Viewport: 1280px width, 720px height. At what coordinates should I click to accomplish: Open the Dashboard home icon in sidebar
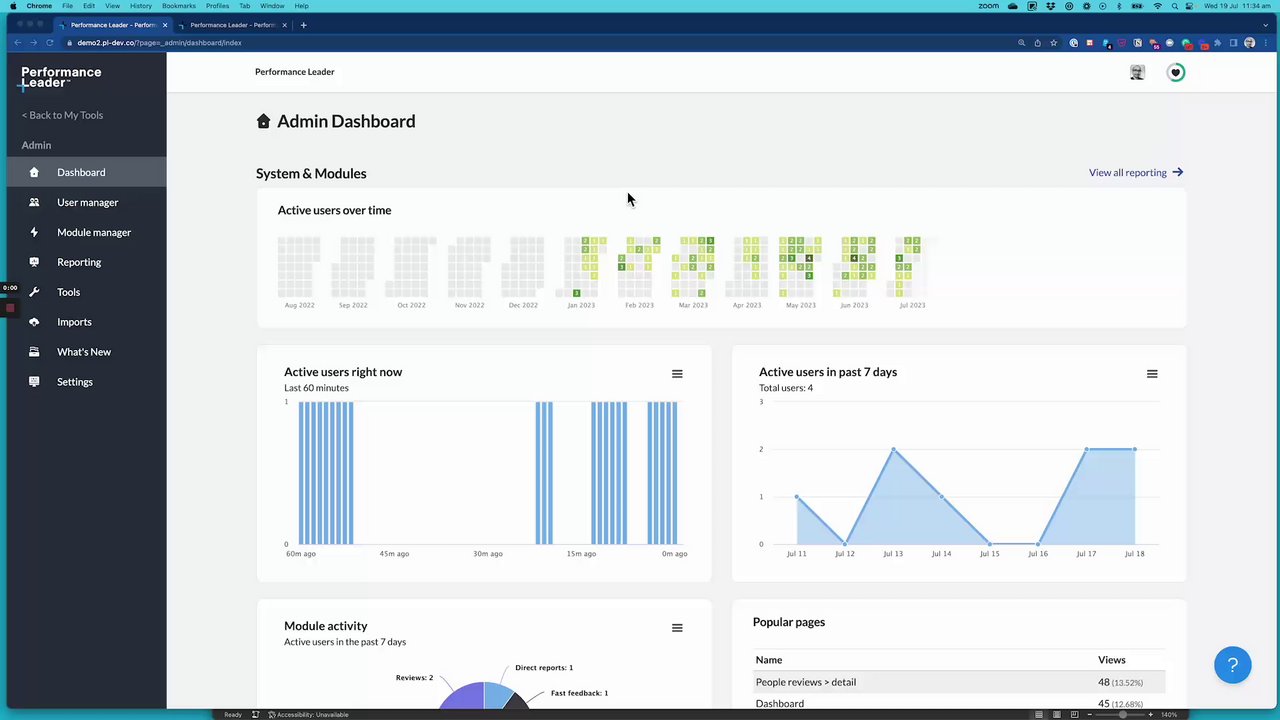point(34,172)
